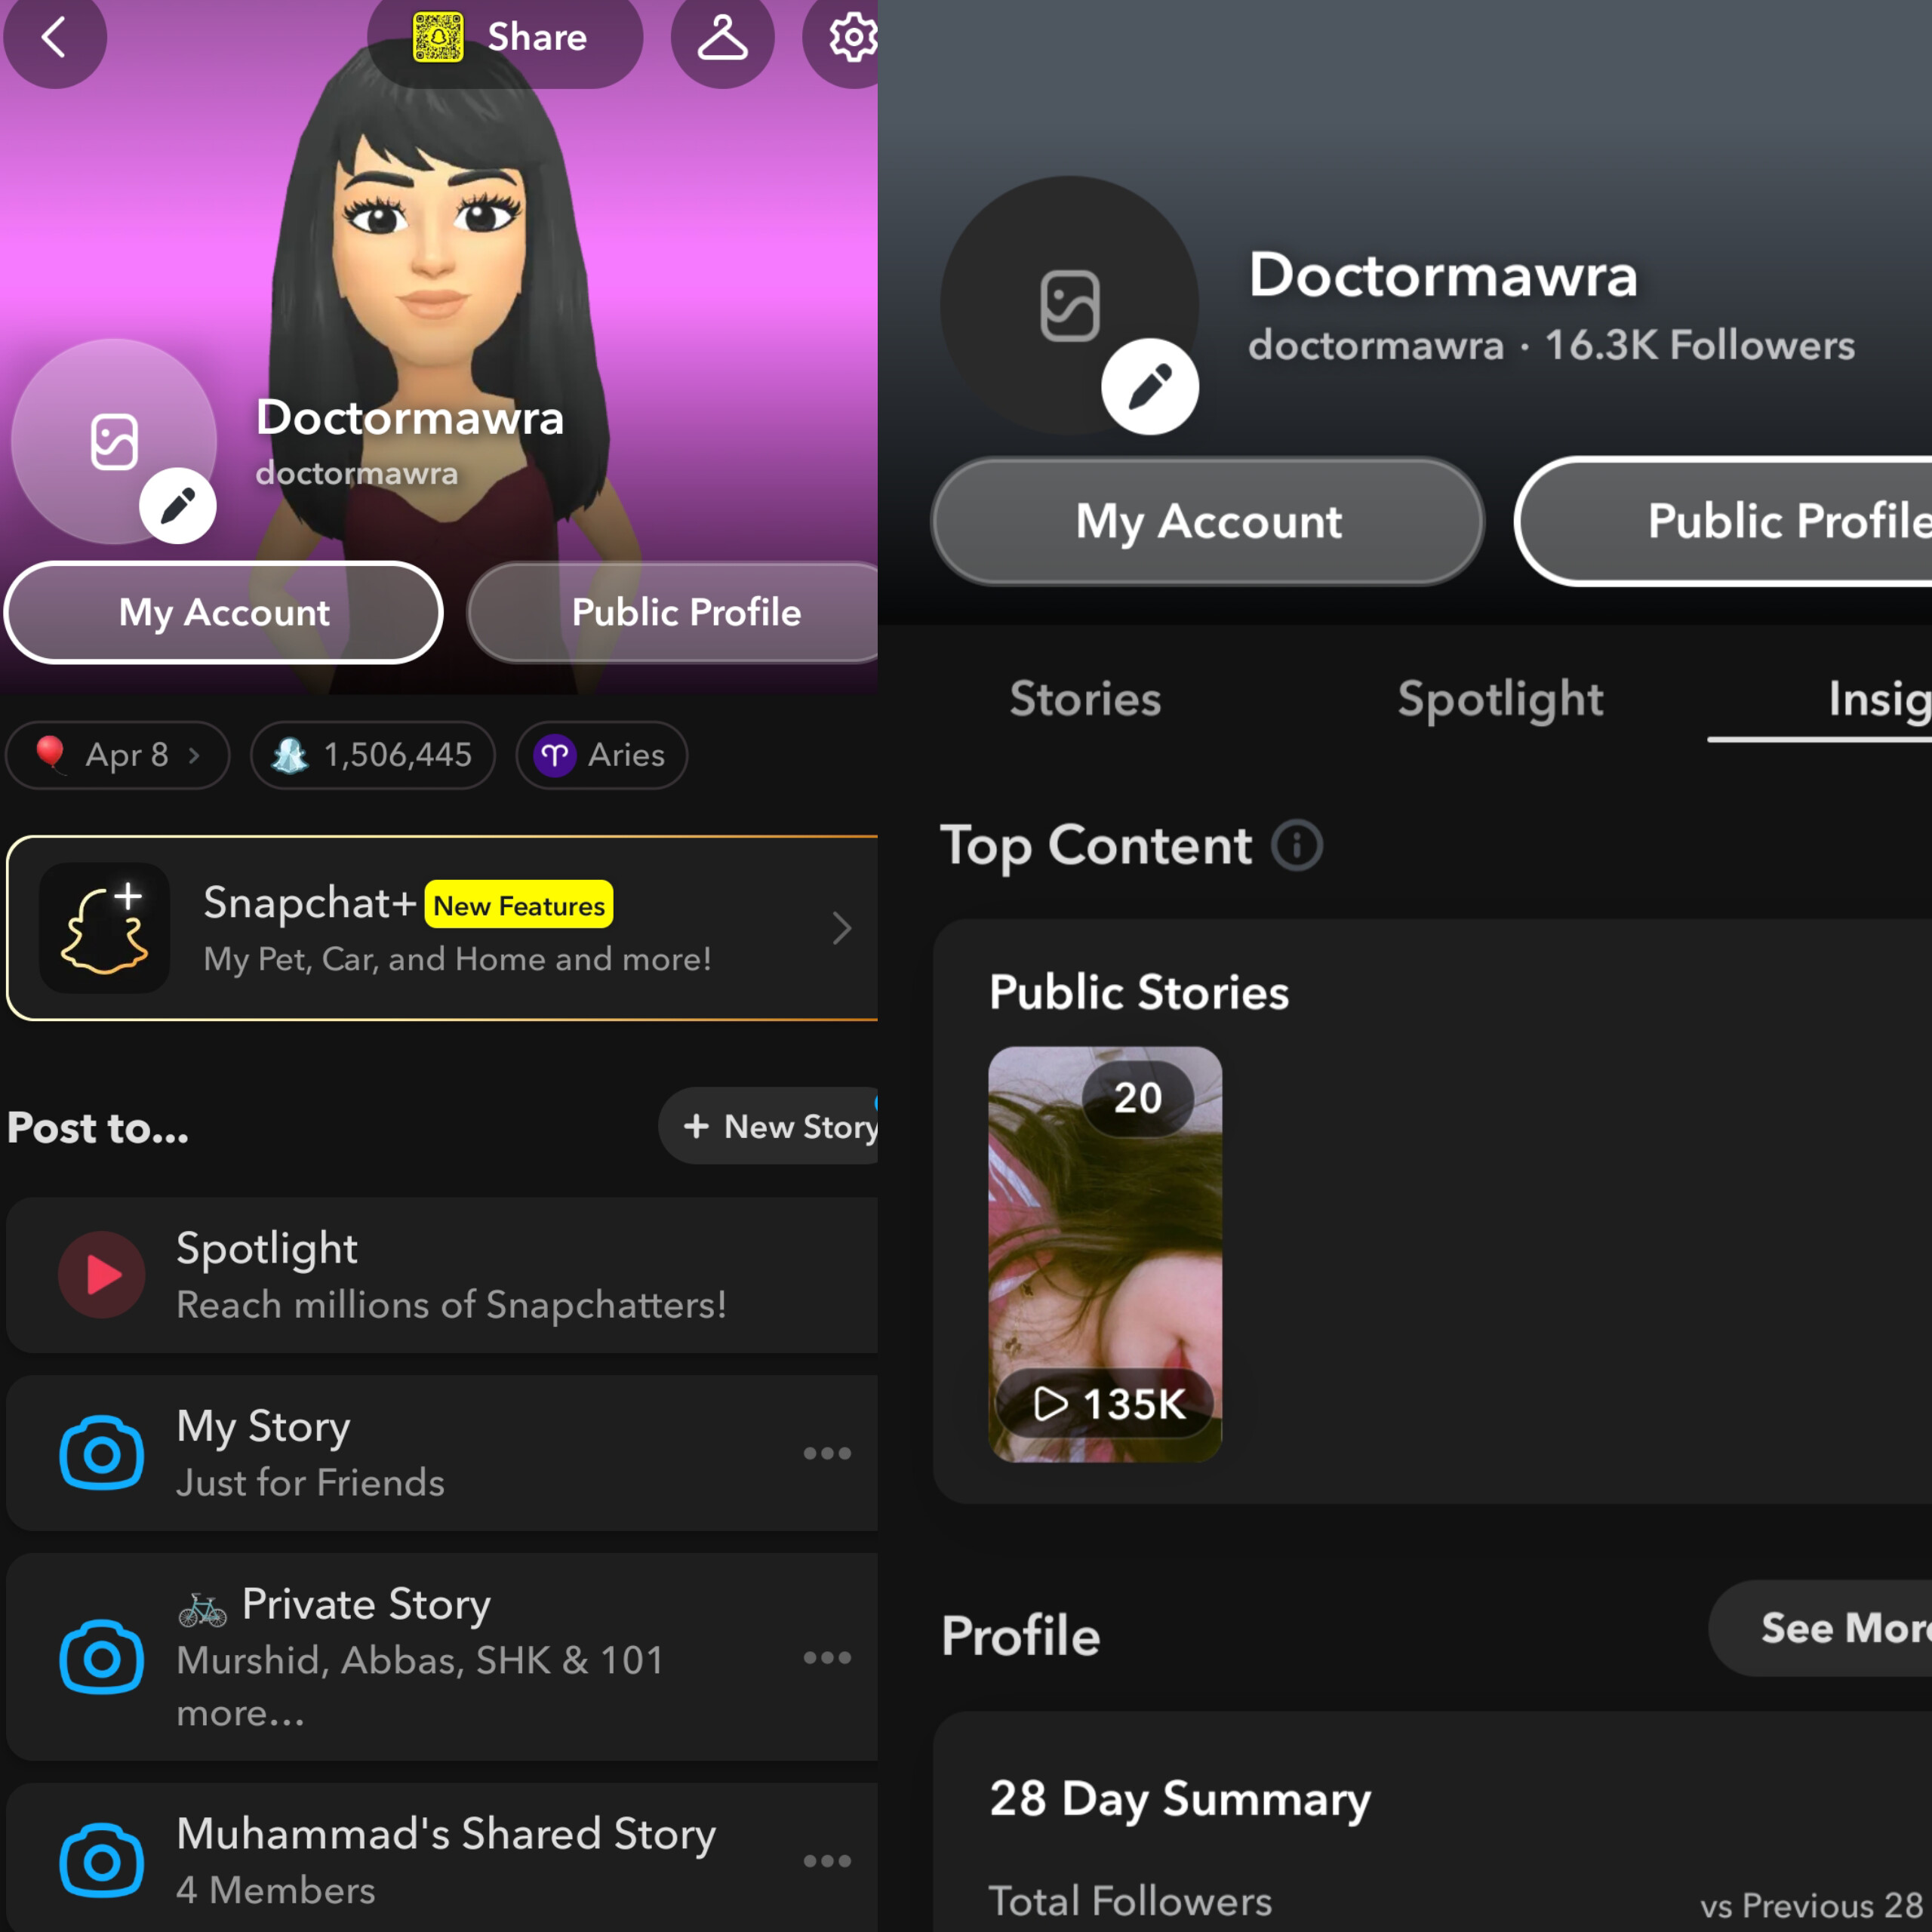Viewport: 1932px width, 1932px height.
Task: Select Spotlight Reach millions row
Action: (443, 1275)
